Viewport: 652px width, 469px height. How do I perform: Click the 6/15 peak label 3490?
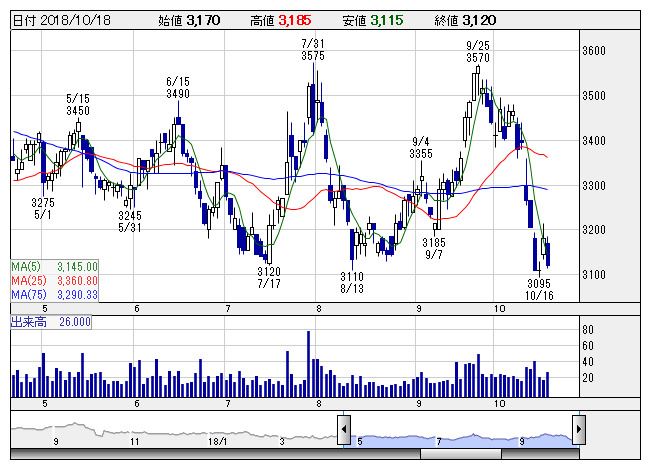click(178, 93)
